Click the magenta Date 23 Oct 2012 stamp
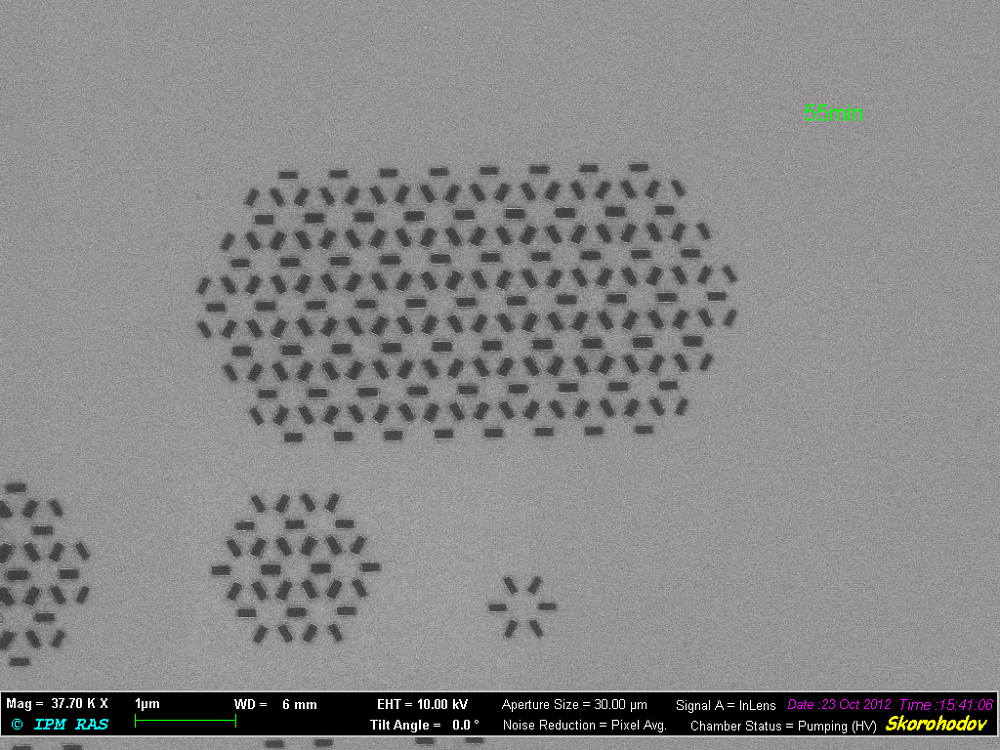The width and height of the screenshot is (1000, 750). [839, 704]
